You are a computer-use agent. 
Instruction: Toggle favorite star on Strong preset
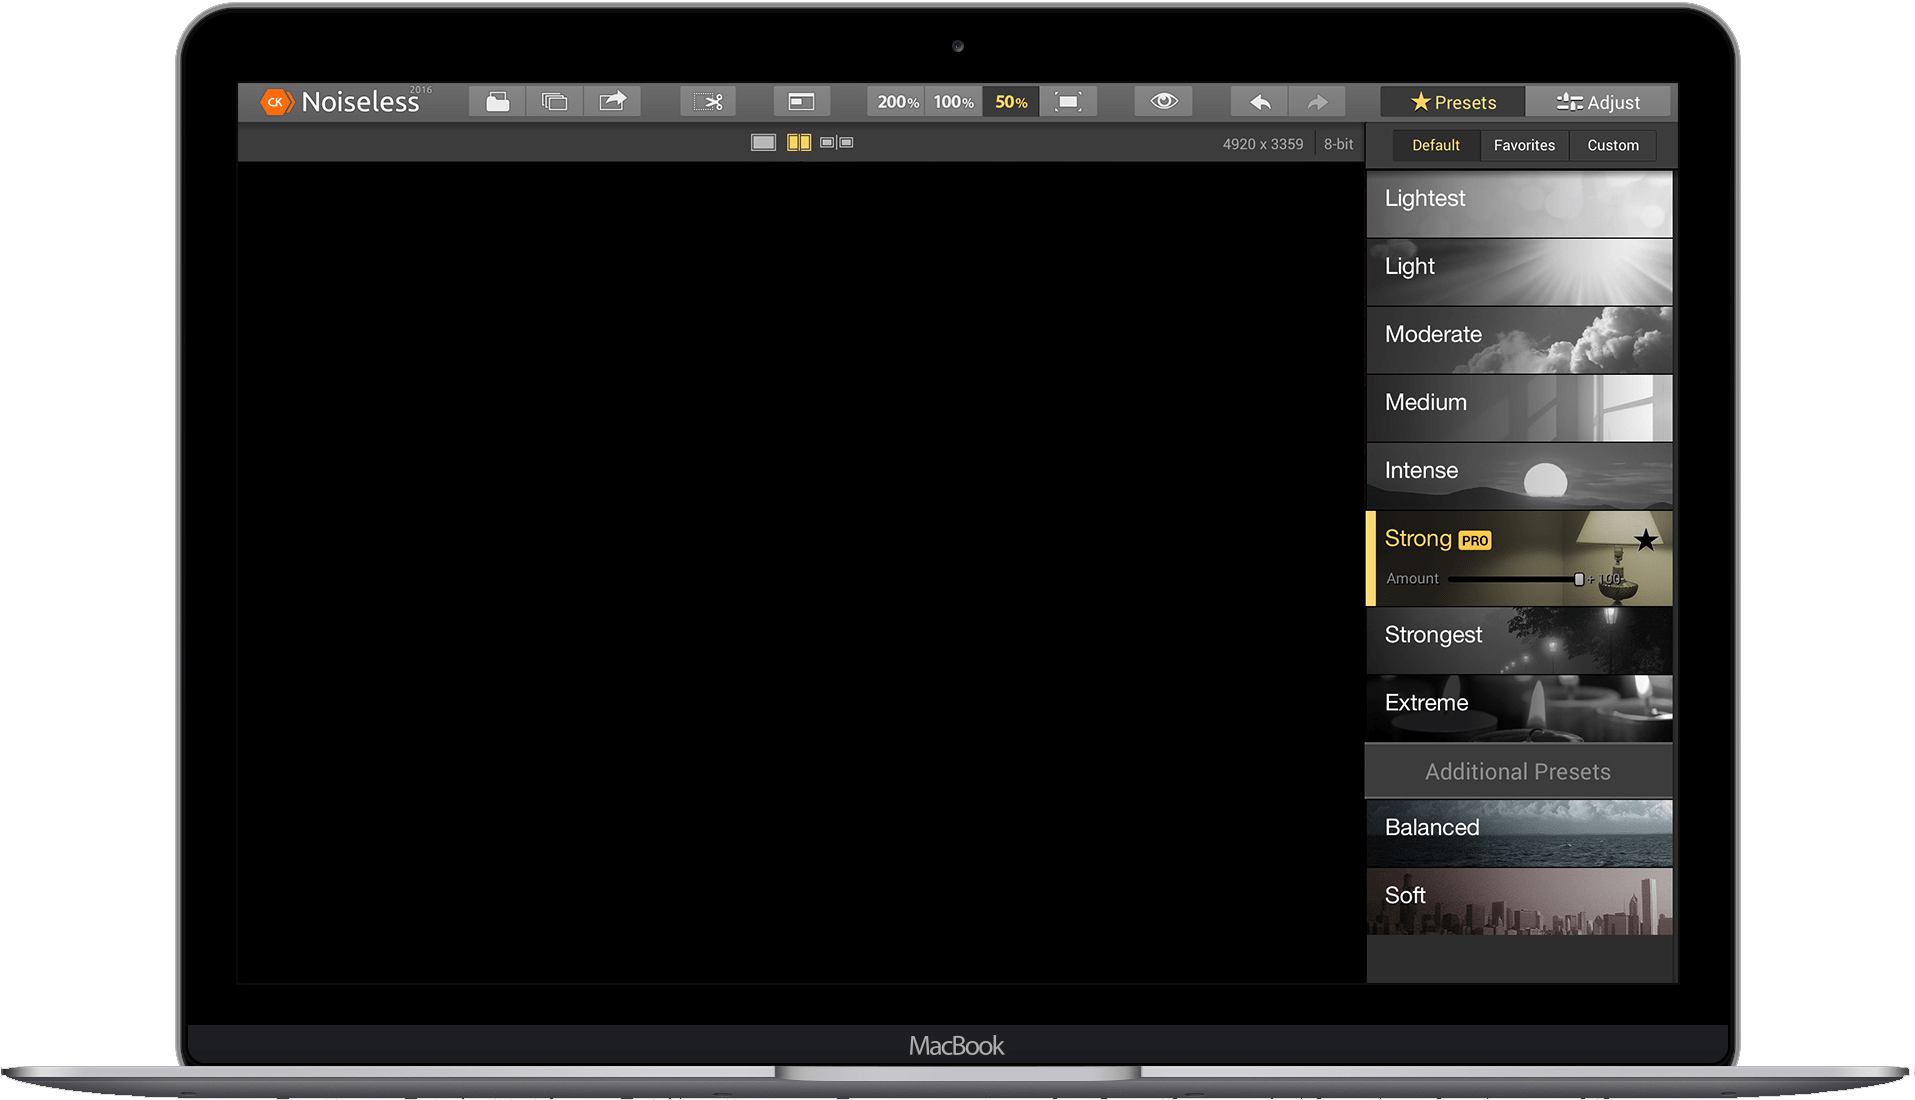[1645, 541]
